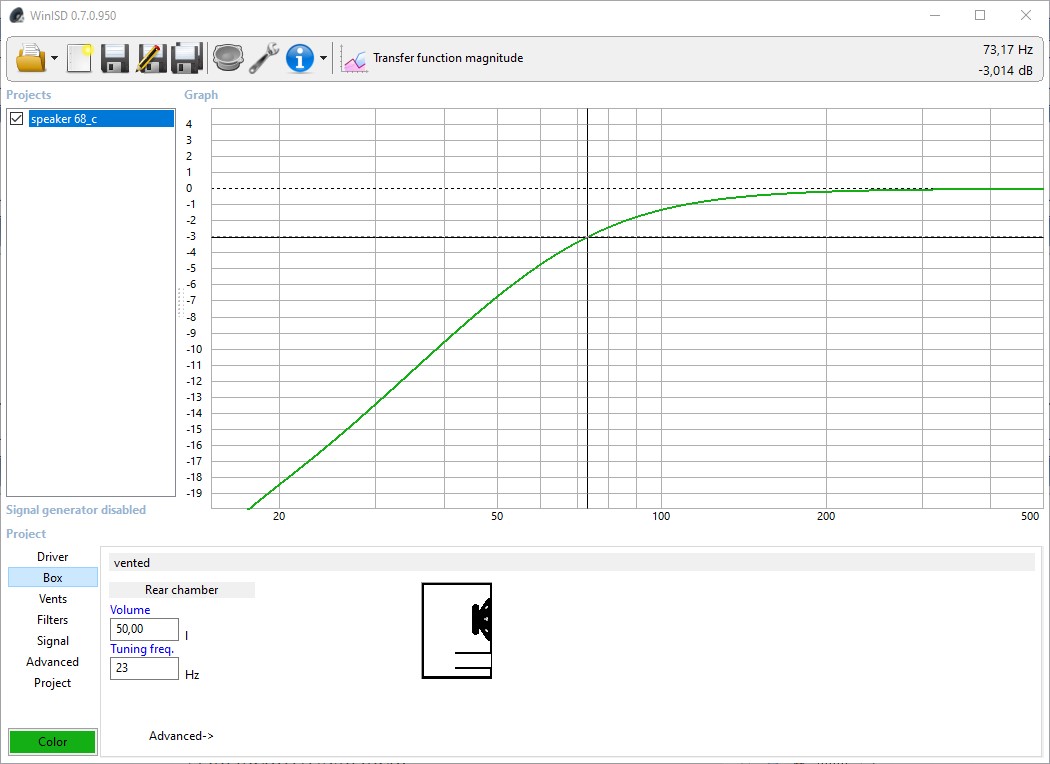Click the -3,014 dB cursor readout
This screenshot has width=1050, height=764.
[1005, 70]
